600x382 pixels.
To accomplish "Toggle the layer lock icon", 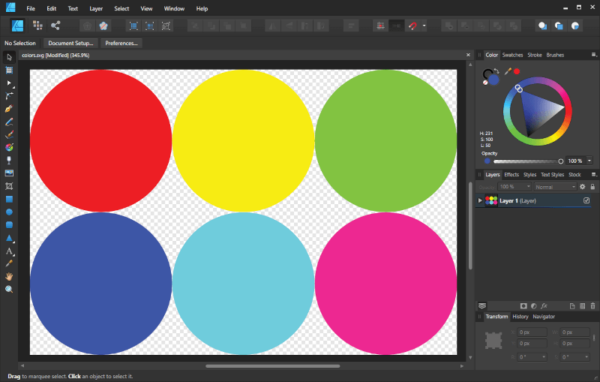I will tap(592, 187).
